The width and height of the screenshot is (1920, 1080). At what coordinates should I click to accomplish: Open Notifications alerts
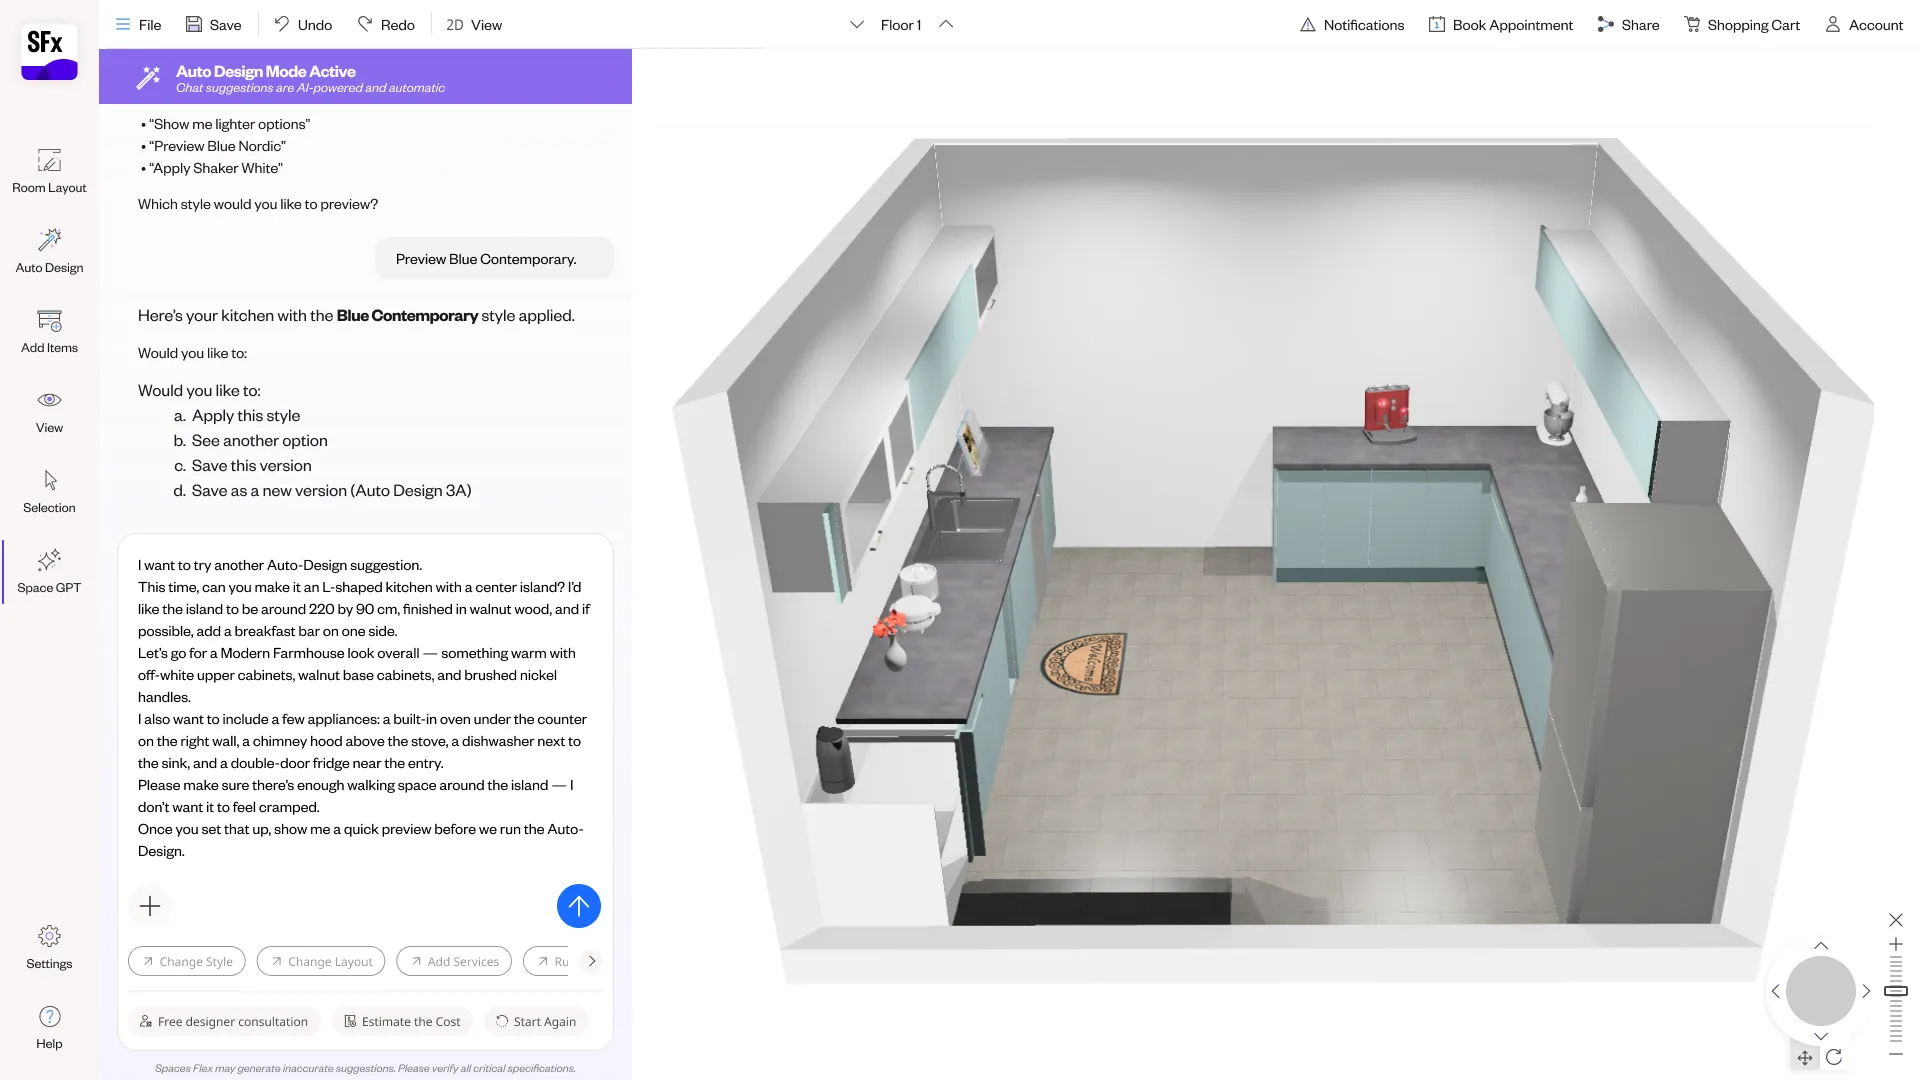click(x=1351, y=25)
